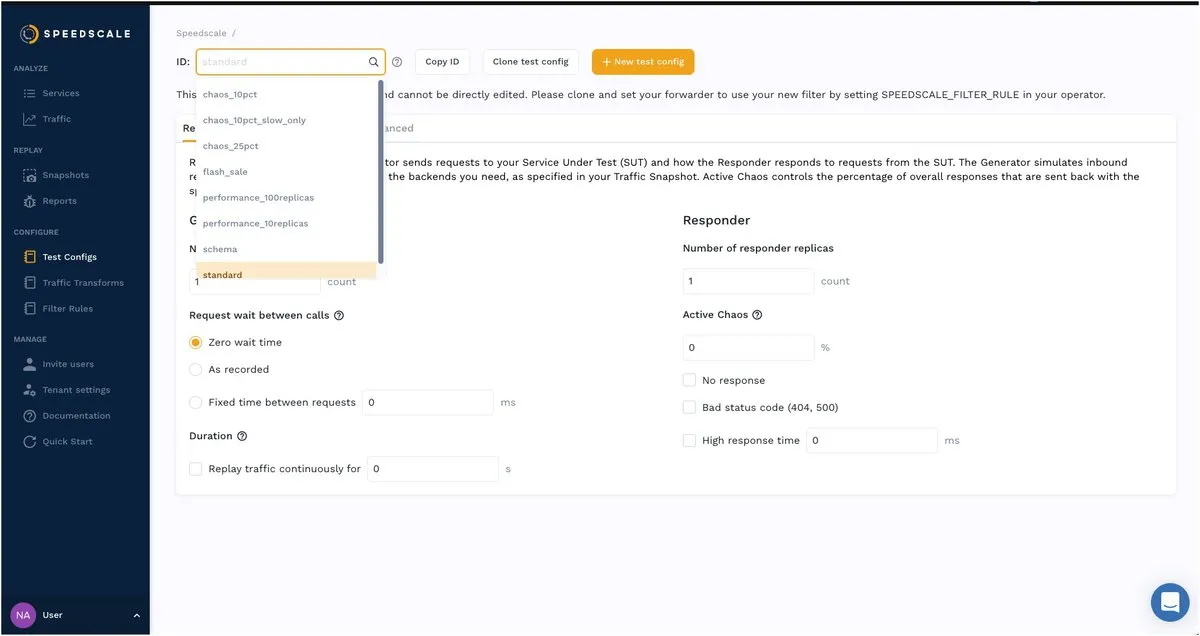
Task: Open Filter Rules in the sidebar
Action: 67,309
